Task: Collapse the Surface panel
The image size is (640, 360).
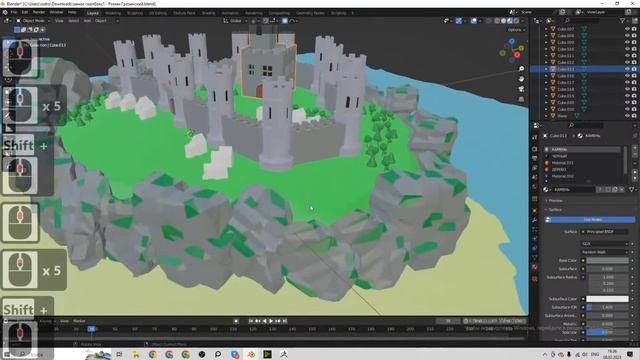Action: click(x=554, y=210)
